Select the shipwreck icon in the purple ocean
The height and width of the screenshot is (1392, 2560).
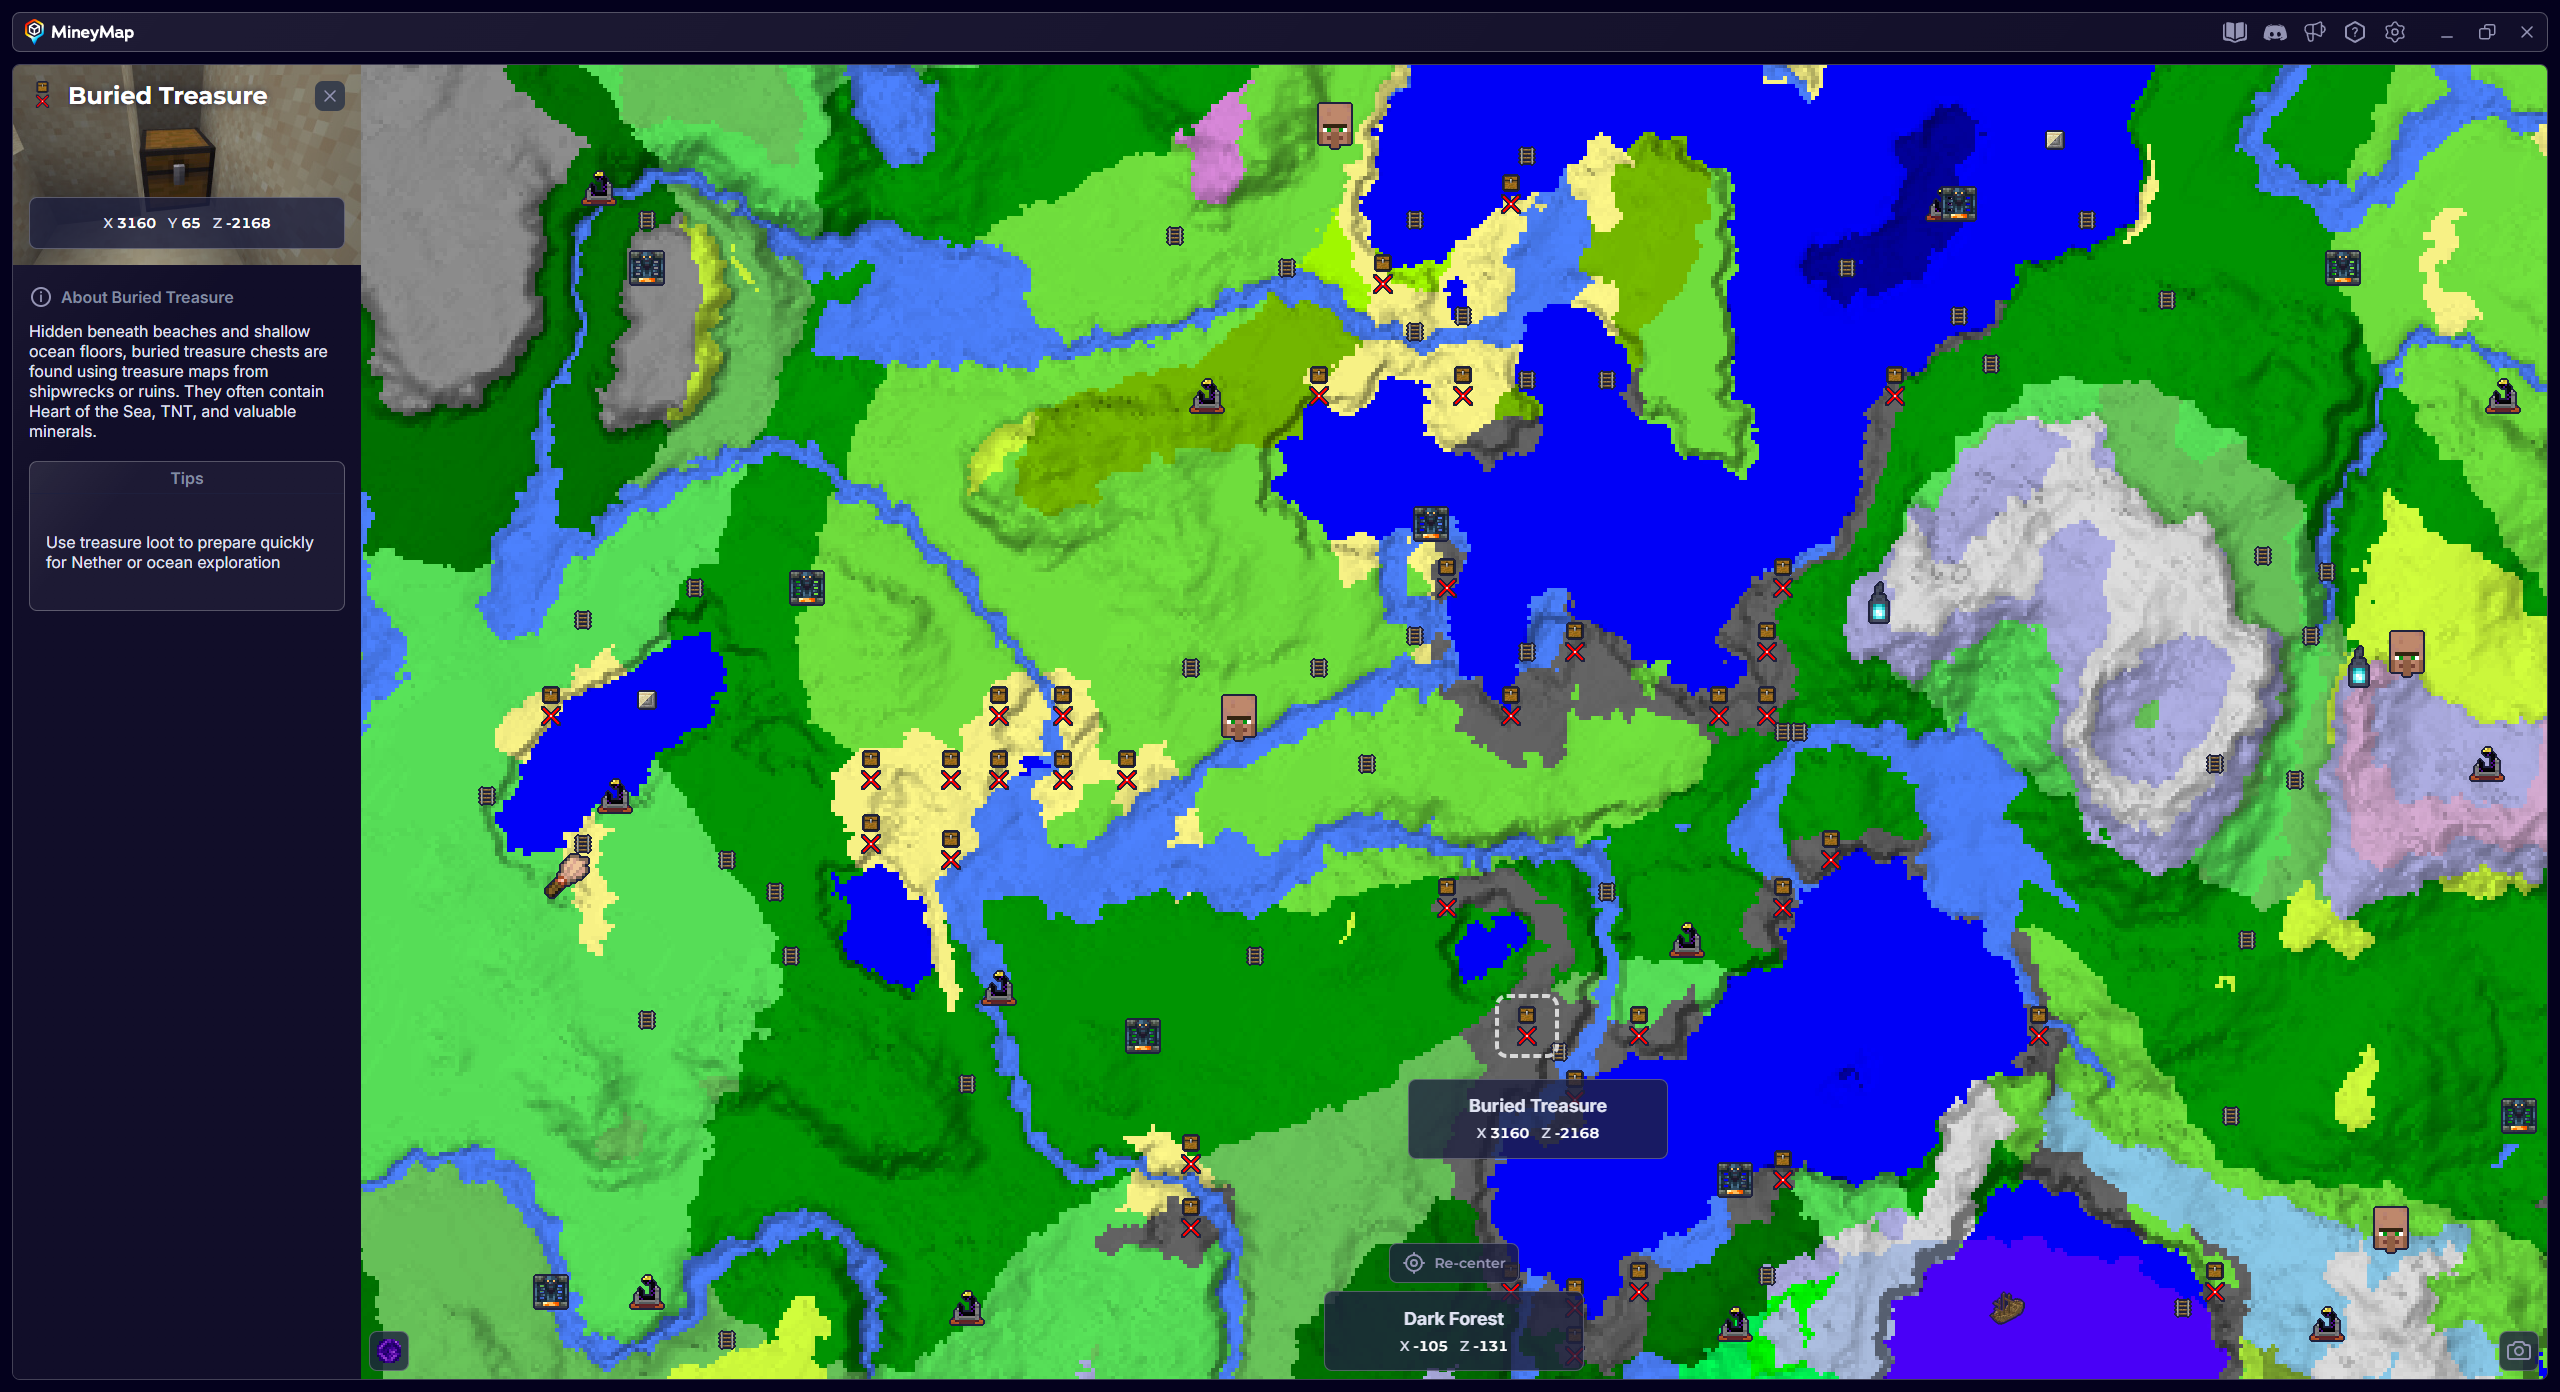pyautogui.click(x=2007, y=1307)
